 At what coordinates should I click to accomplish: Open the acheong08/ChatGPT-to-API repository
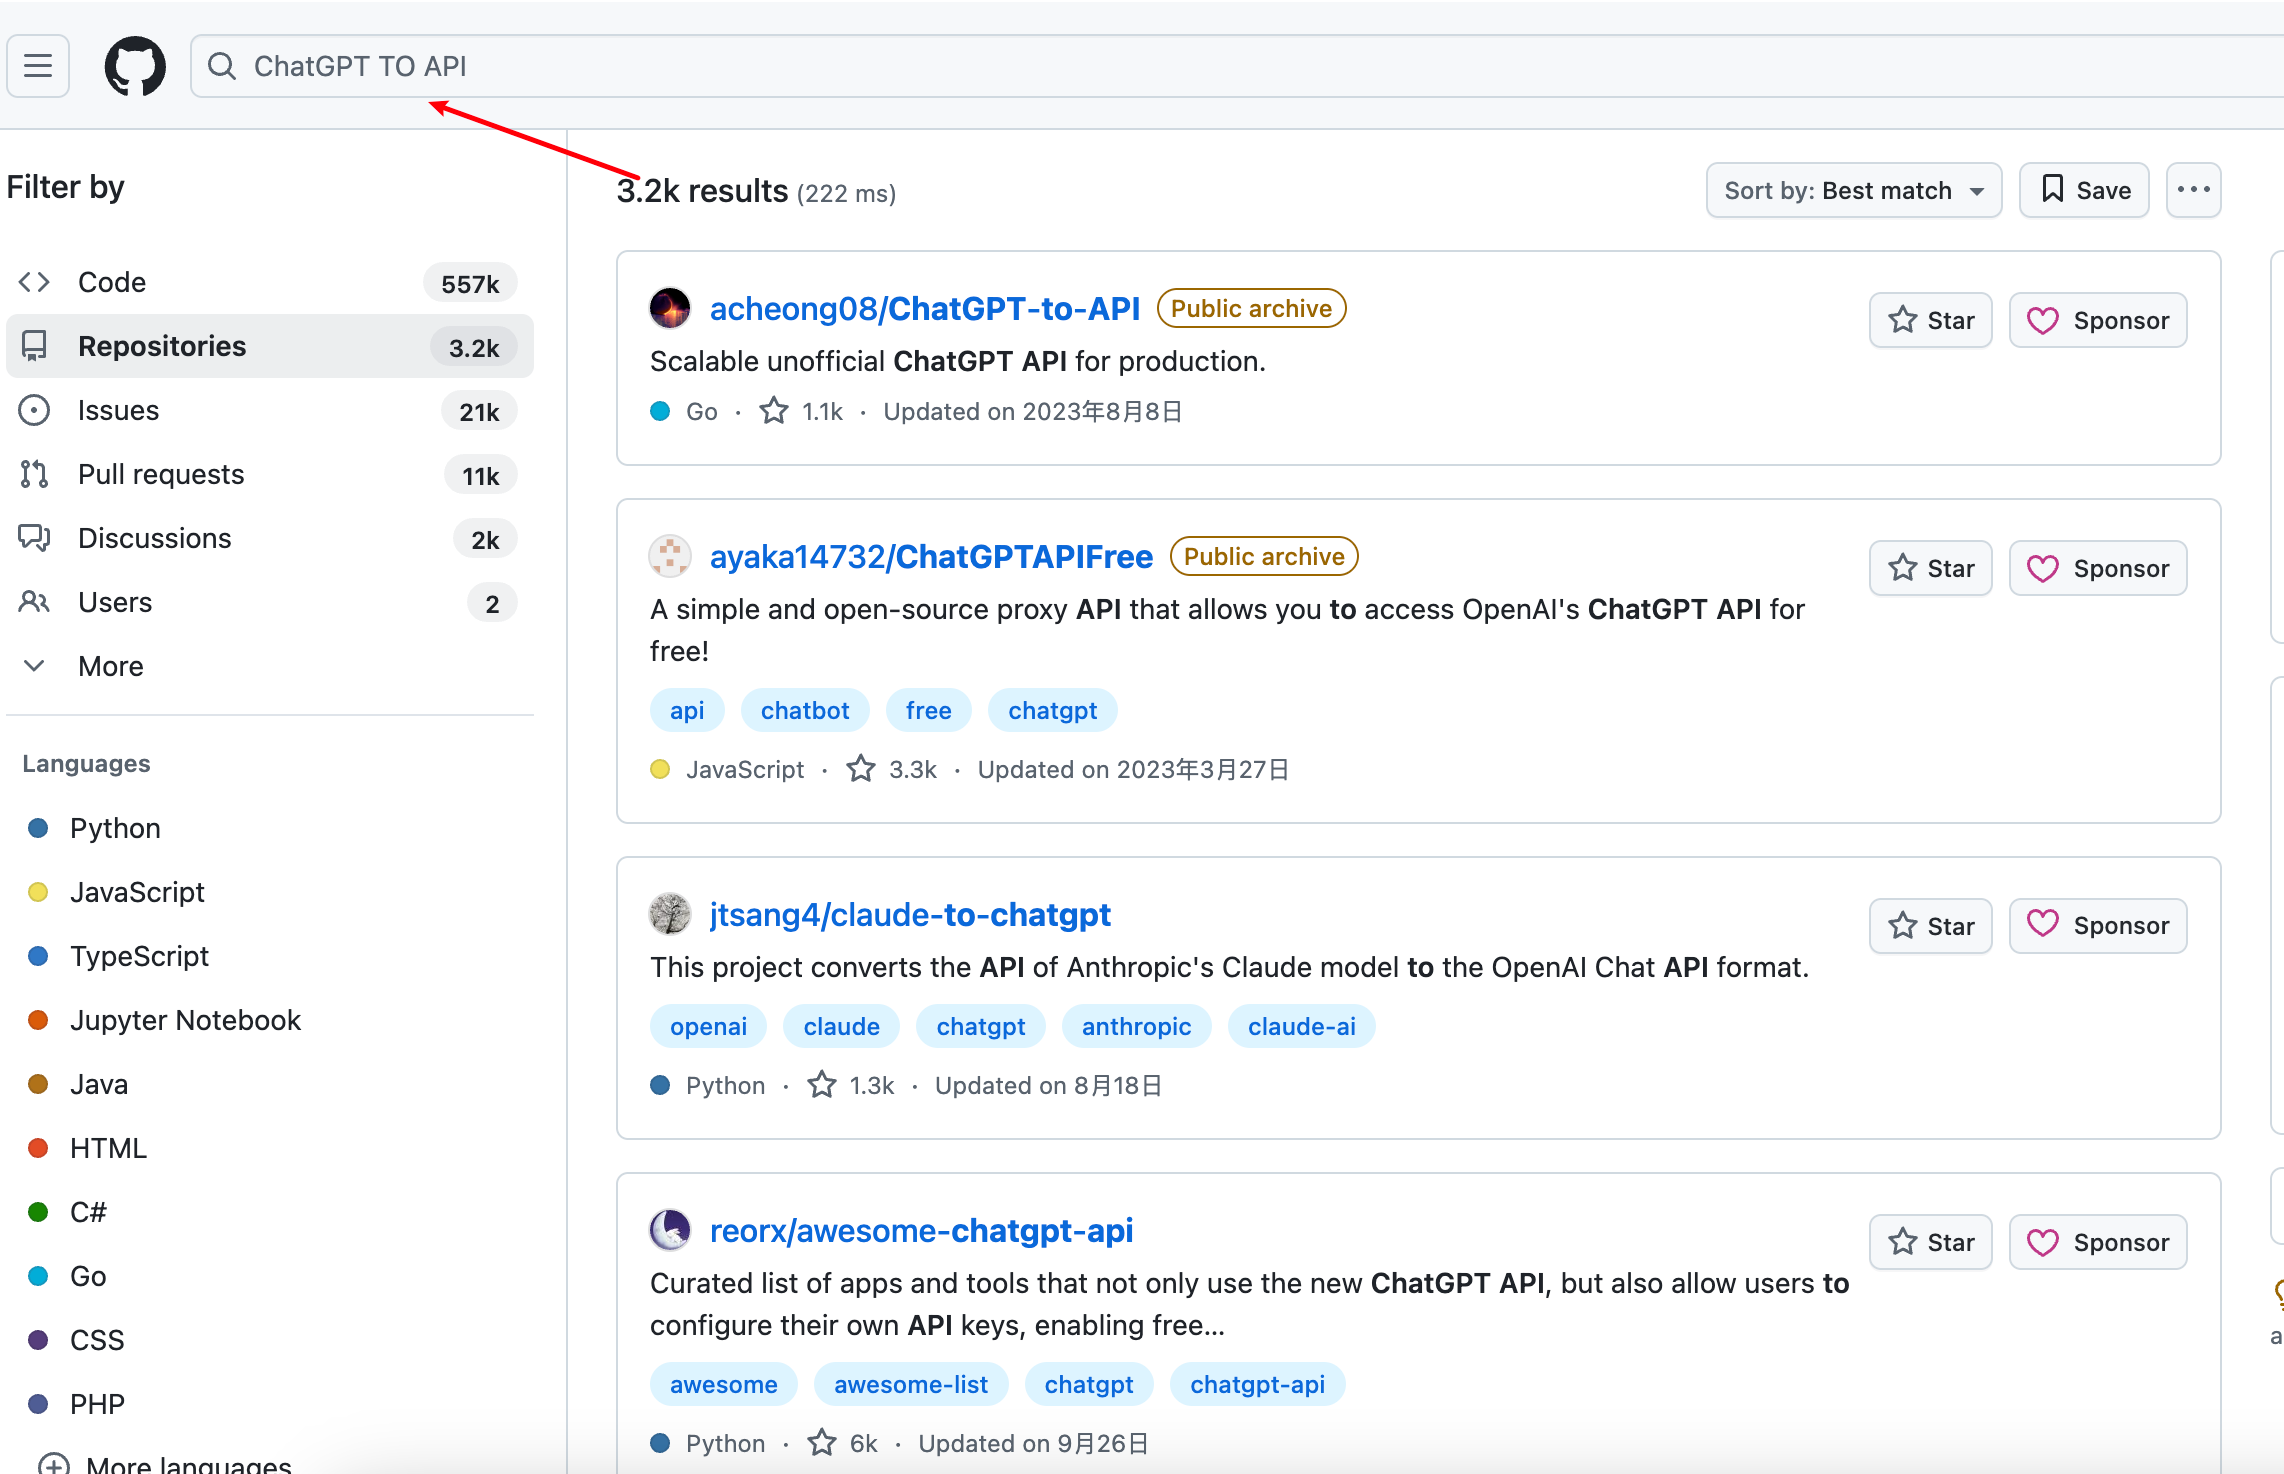(x=925, y=308)
